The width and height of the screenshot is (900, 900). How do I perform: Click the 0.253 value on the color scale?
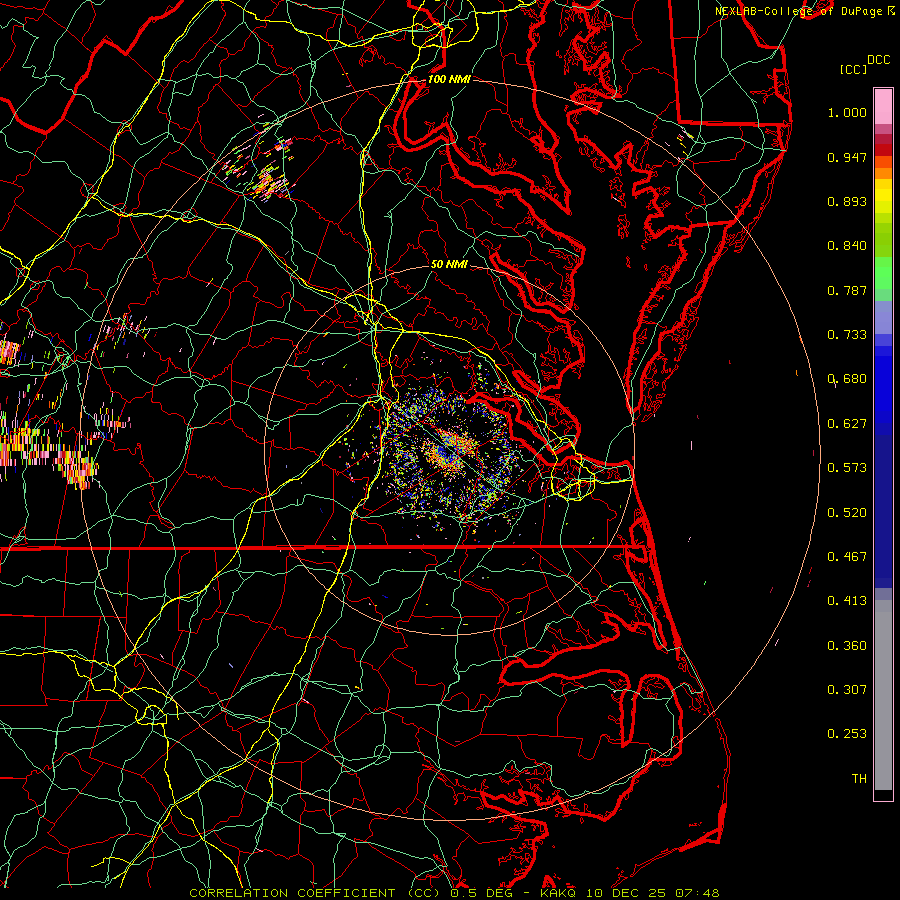coord(847,734)
